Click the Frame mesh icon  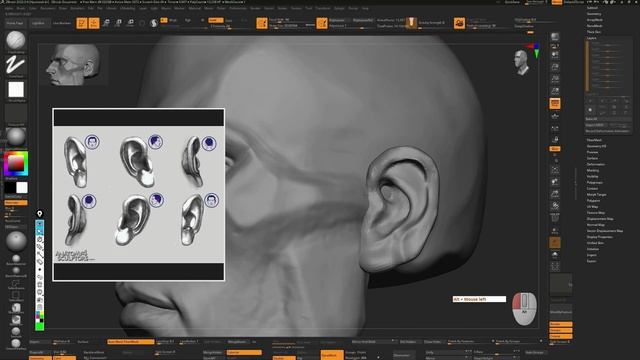555,169
